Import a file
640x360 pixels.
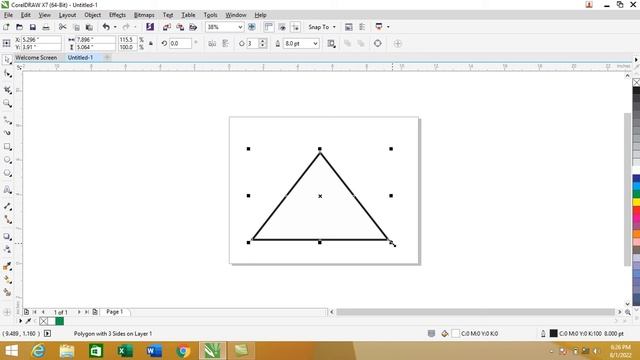167,27
